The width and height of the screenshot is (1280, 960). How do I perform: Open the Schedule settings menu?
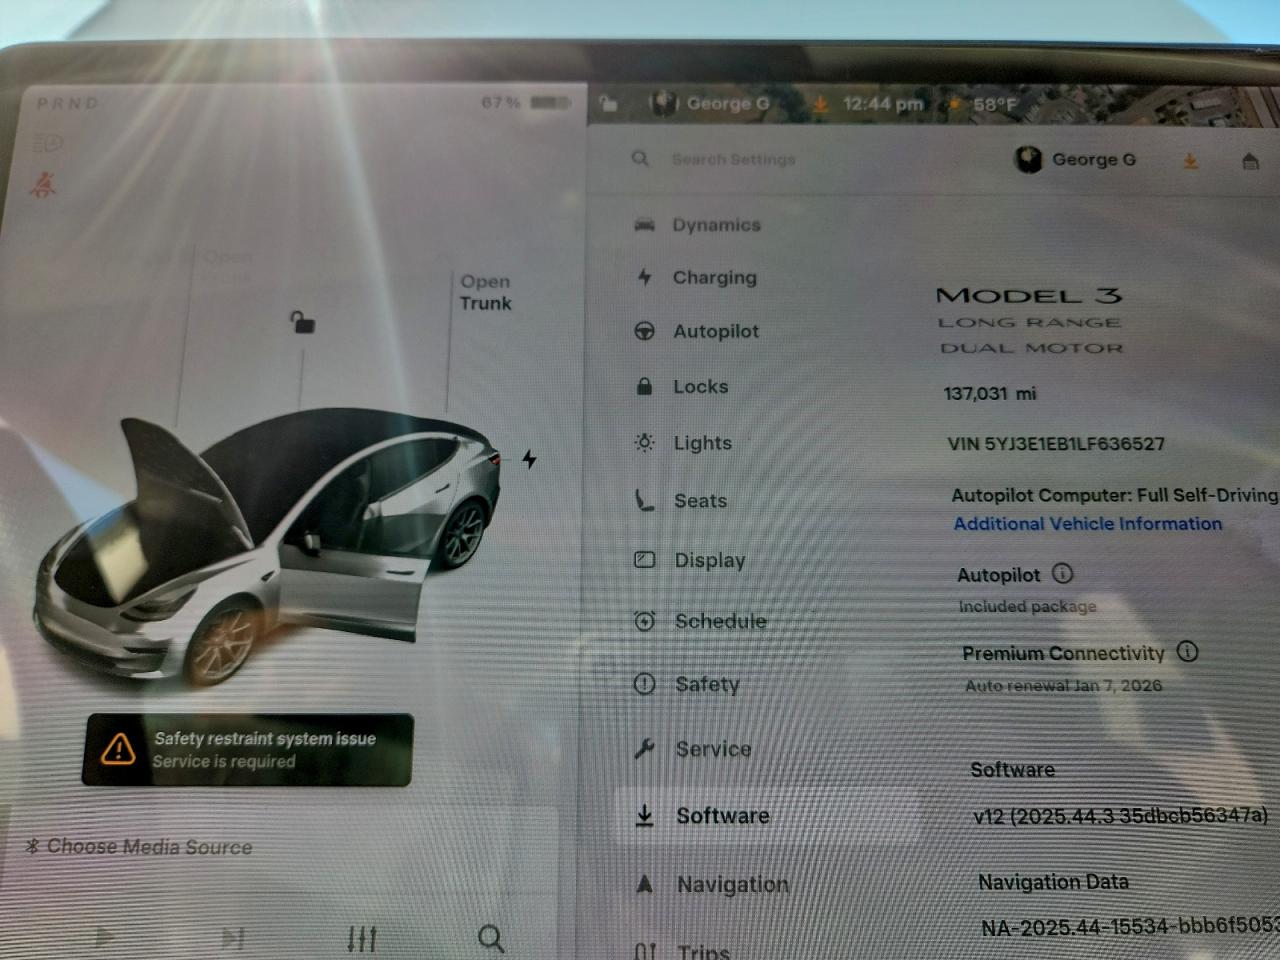click(701, 621)
